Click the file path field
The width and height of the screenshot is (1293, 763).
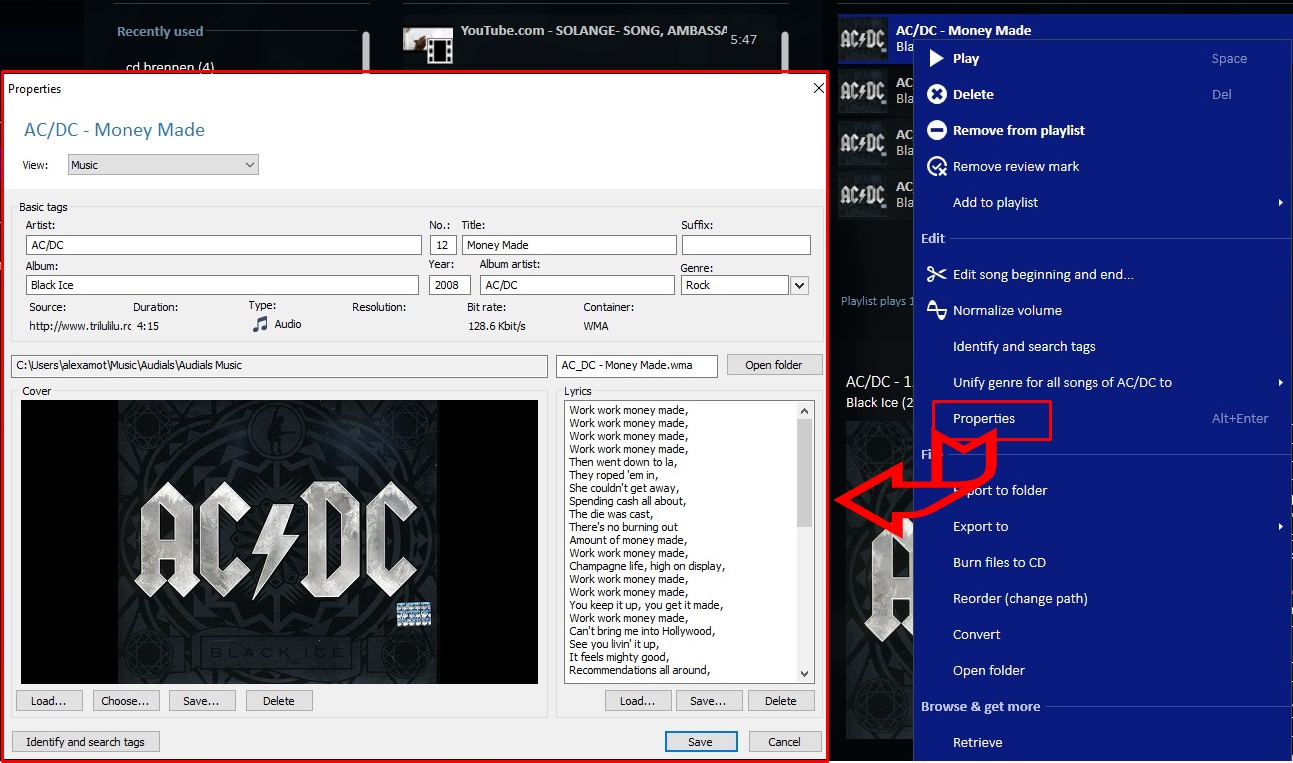point(279,366)
